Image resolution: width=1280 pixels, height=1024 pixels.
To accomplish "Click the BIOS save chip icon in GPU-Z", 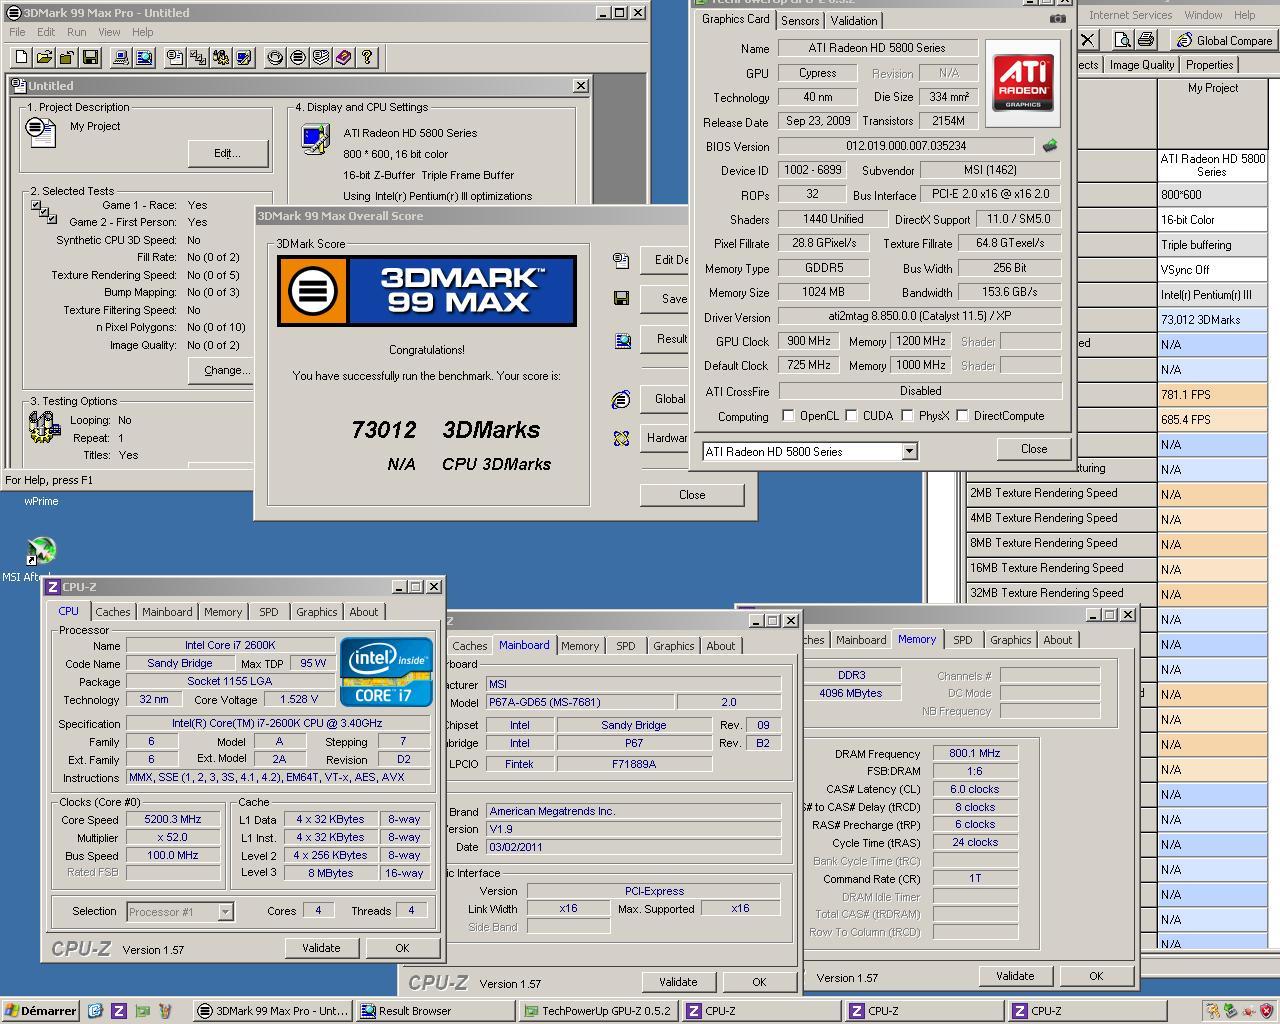I will tap(1049, 146).
